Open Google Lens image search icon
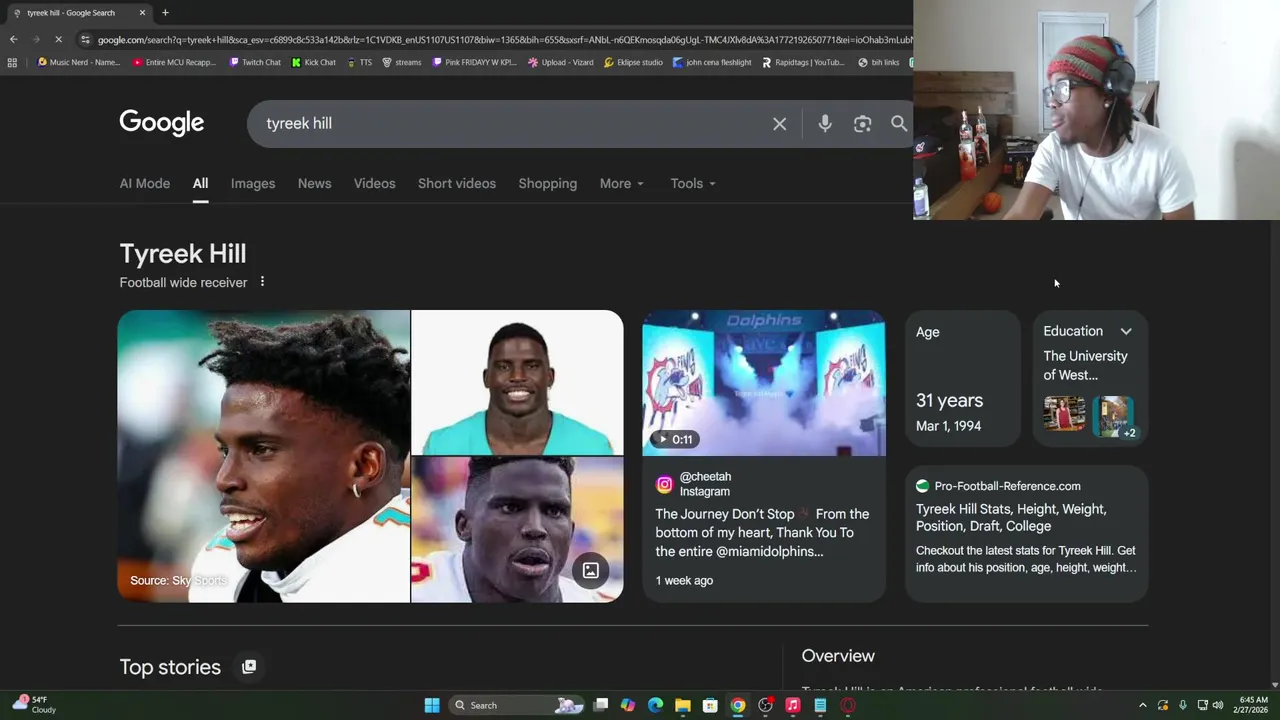The width and height of the screenshot is (1280, 720). 862,124
